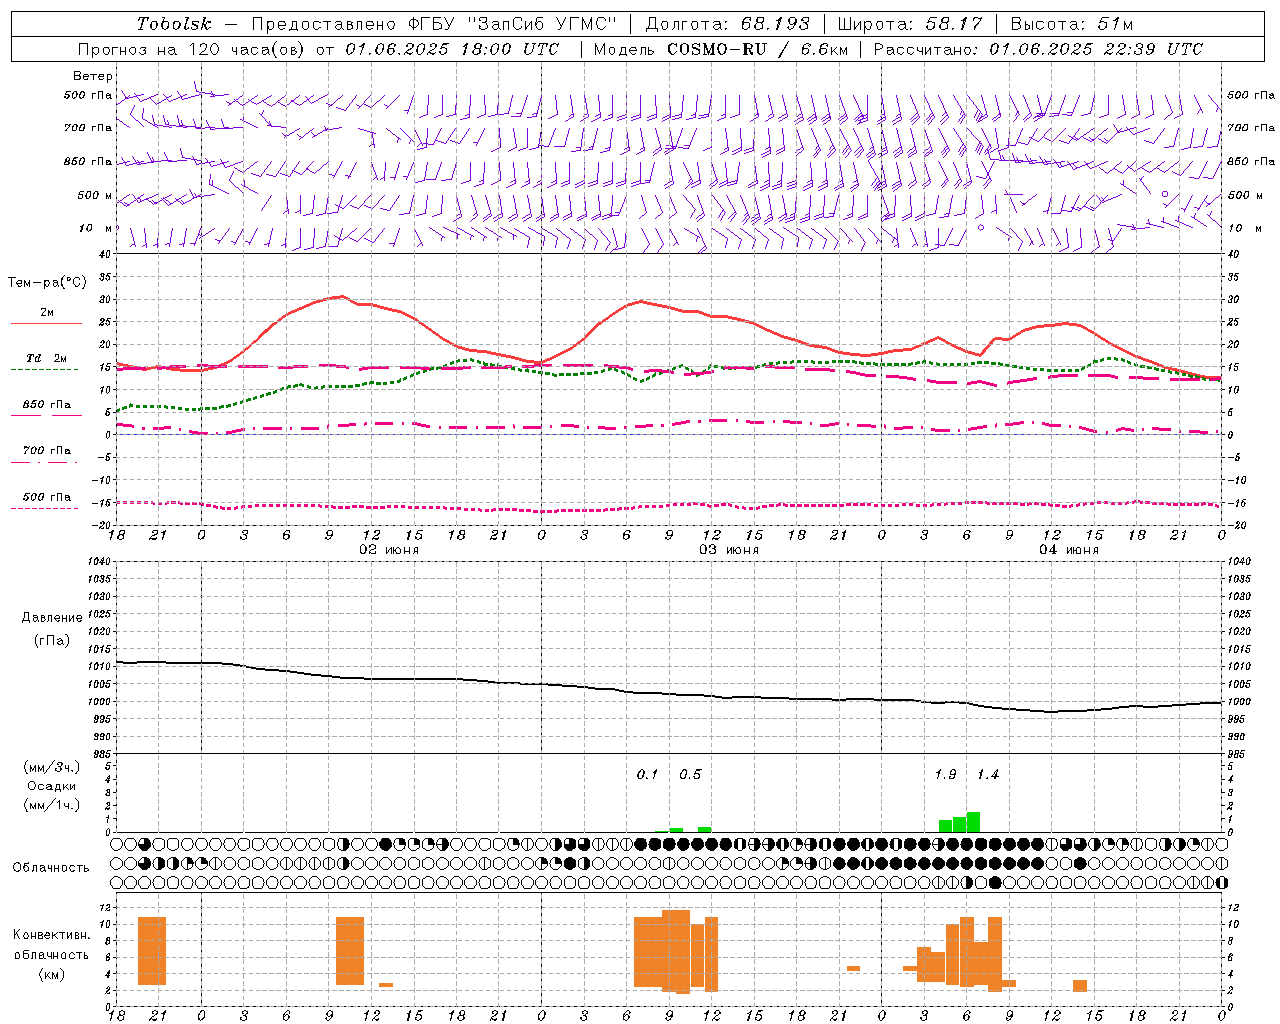1280x1024 pixels.
Task: Click the "04 июня" date label
Action: (x=1069, y=550)
